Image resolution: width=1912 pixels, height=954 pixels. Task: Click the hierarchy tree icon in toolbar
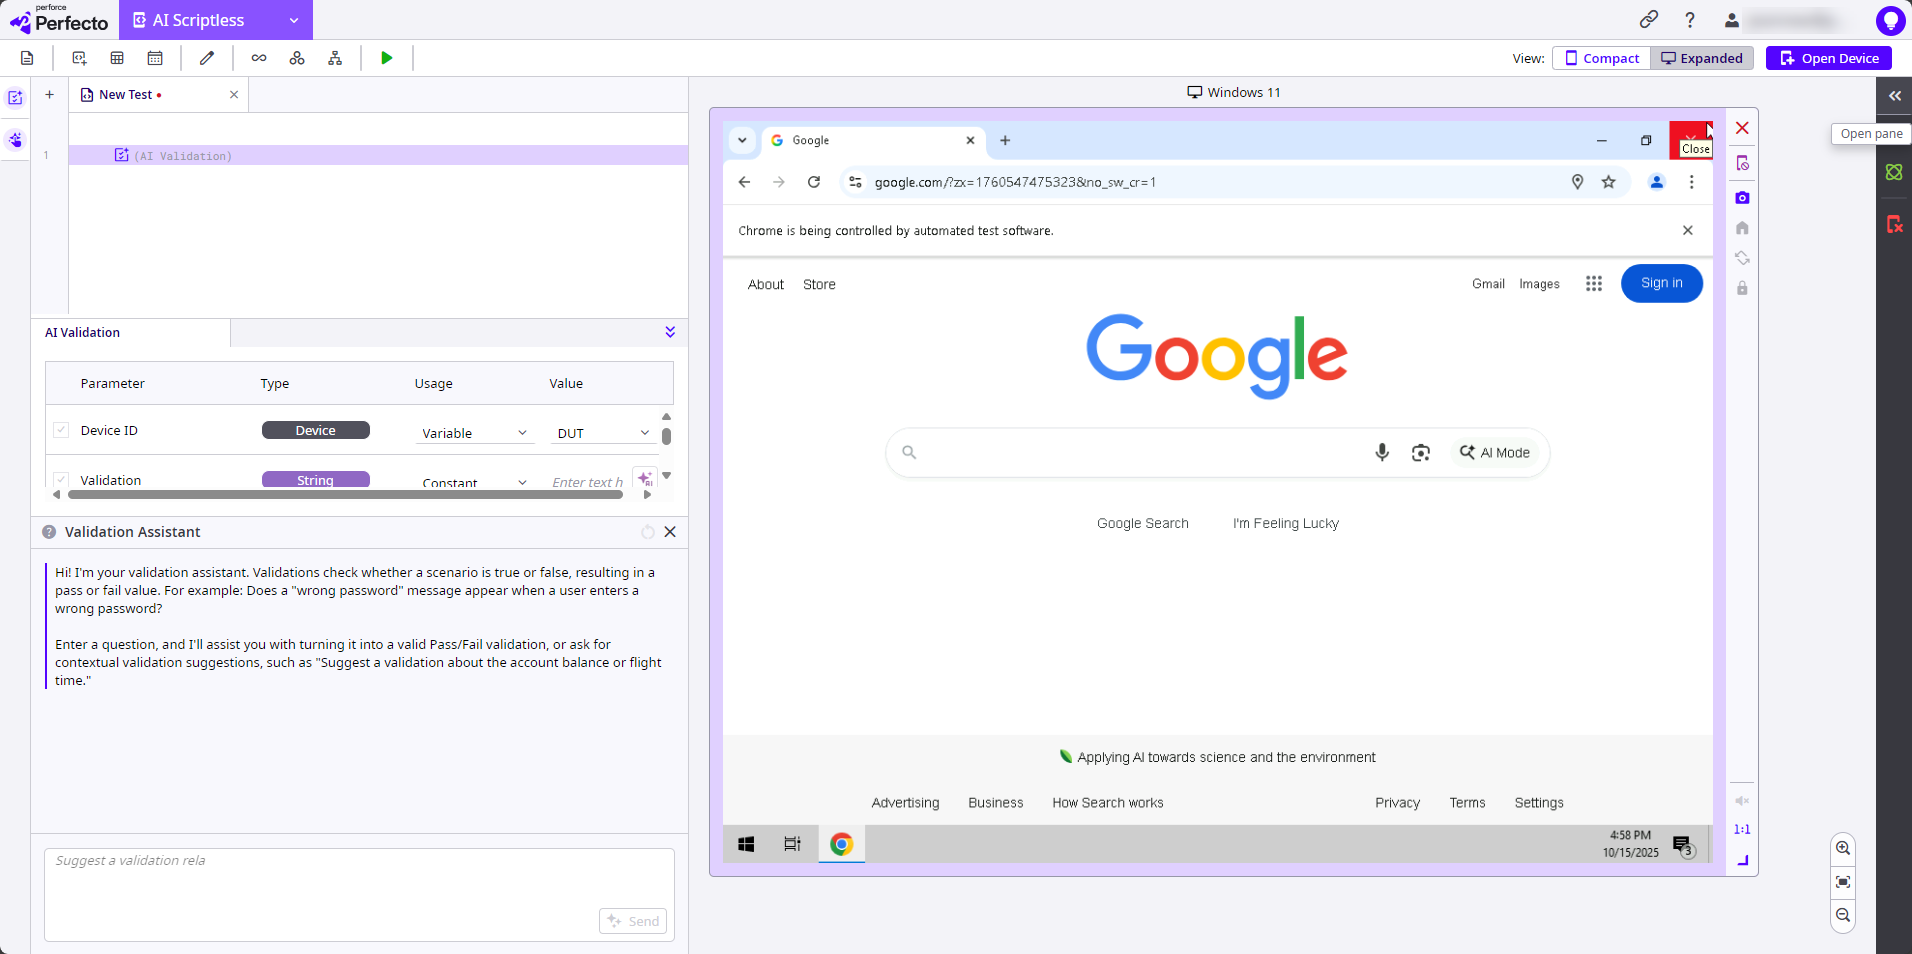coord(335,58)
